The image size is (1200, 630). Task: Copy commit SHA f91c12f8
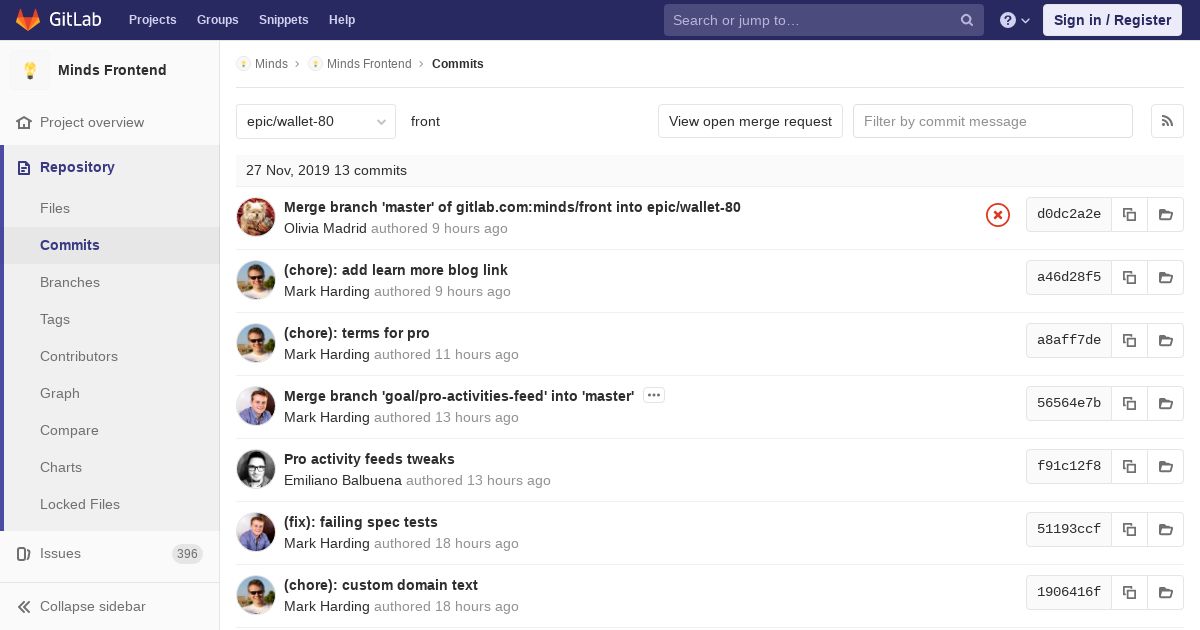point(1129,466)
